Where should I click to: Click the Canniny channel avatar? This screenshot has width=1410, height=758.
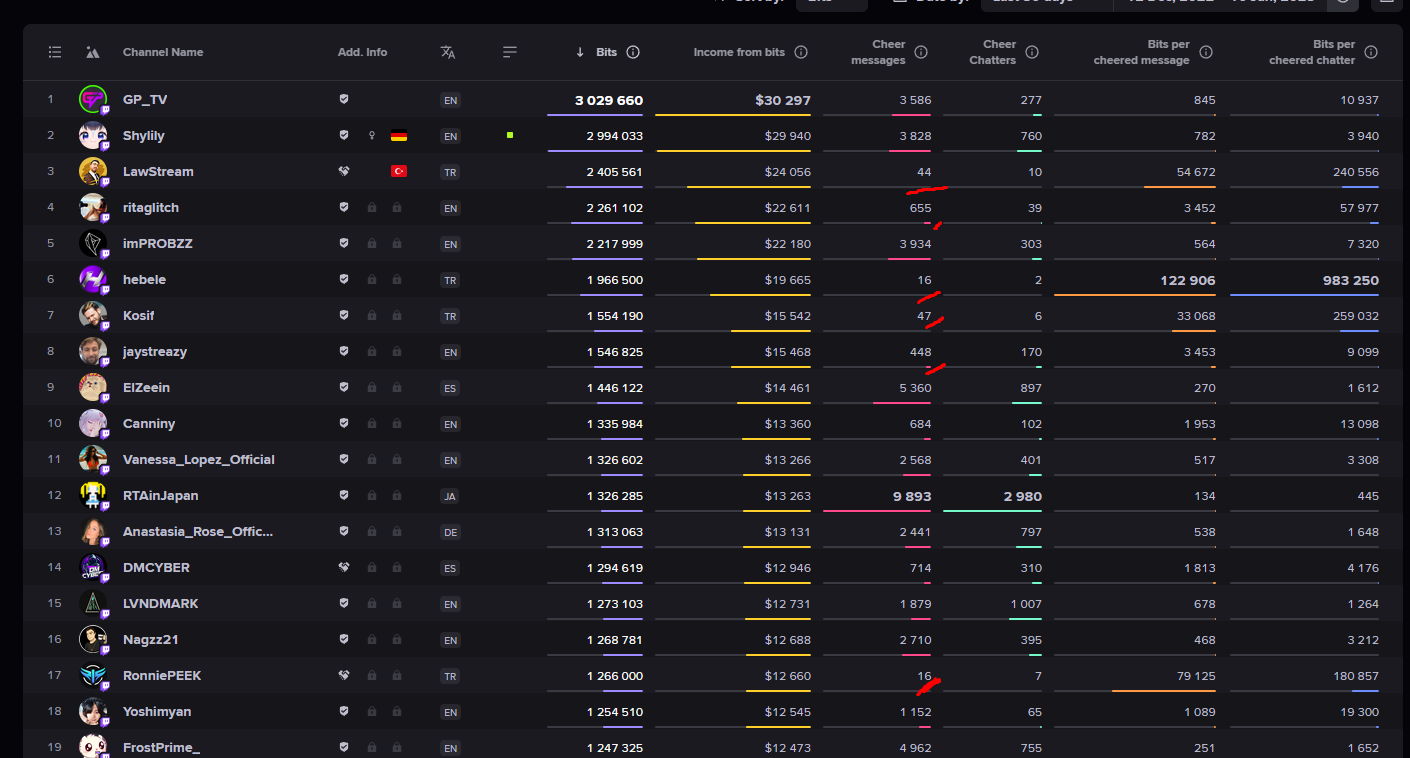tap(93, 423)
